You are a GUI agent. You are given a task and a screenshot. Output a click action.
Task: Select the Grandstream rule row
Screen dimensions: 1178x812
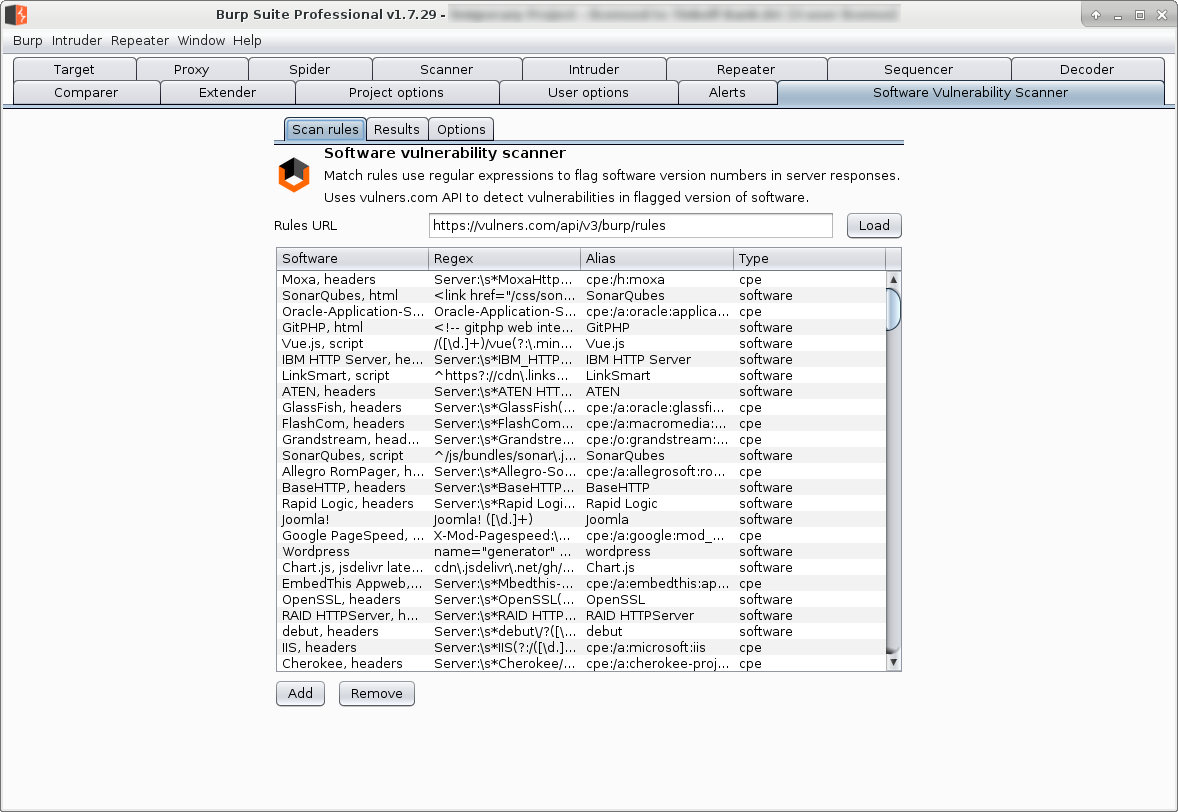click(581, 439)
